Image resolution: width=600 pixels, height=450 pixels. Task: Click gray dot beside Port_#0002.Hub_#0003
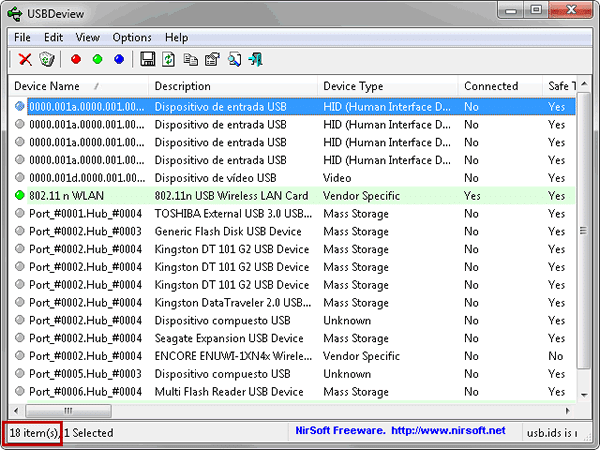pyautogui.click(x=20, y=231)
